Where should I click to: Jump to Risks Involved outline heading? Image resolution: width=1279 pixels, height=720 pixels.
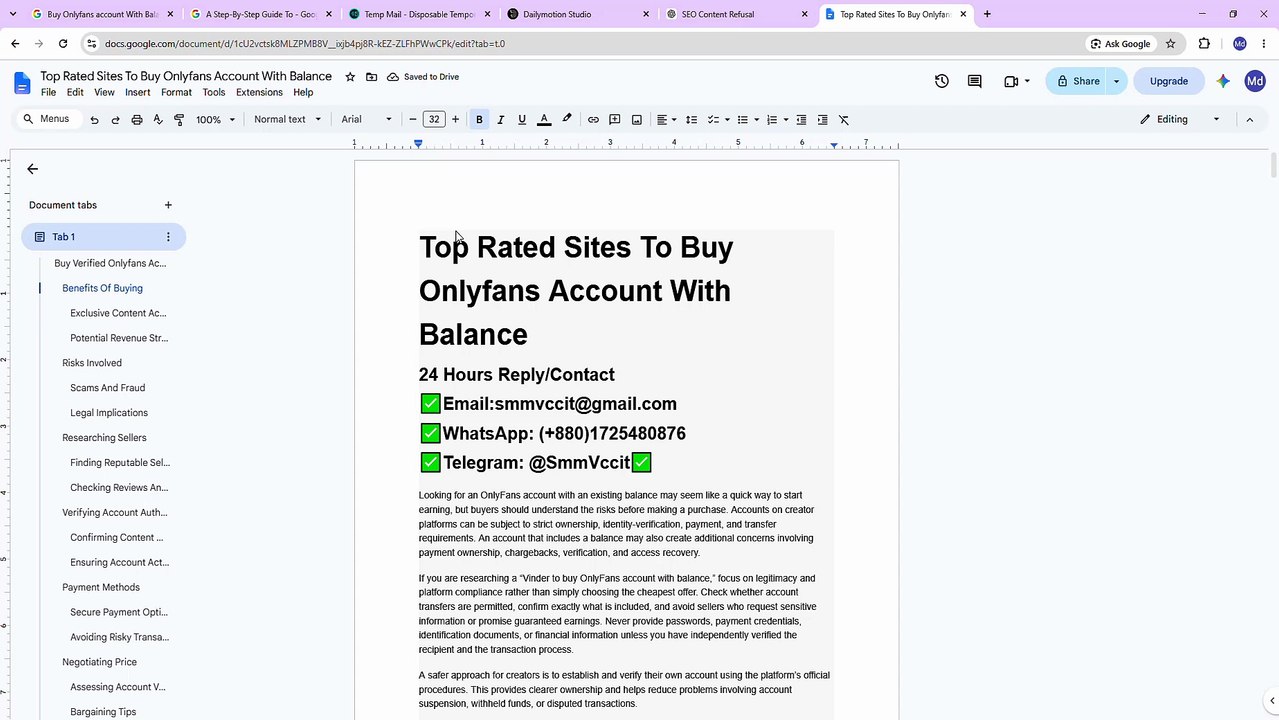(x=92, y=363)
